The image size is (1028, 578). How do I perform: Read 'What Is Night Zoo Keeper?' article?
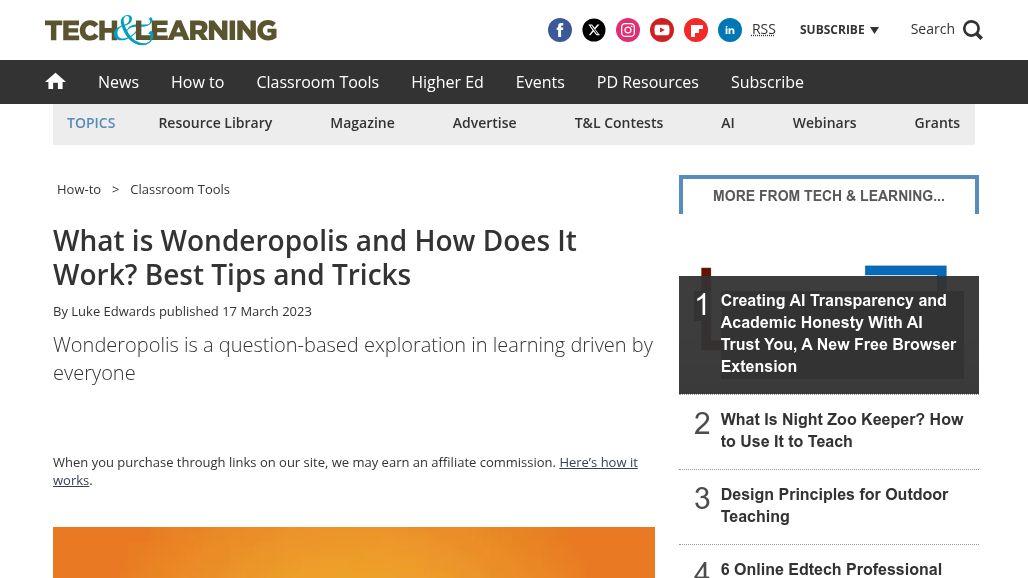842,431
